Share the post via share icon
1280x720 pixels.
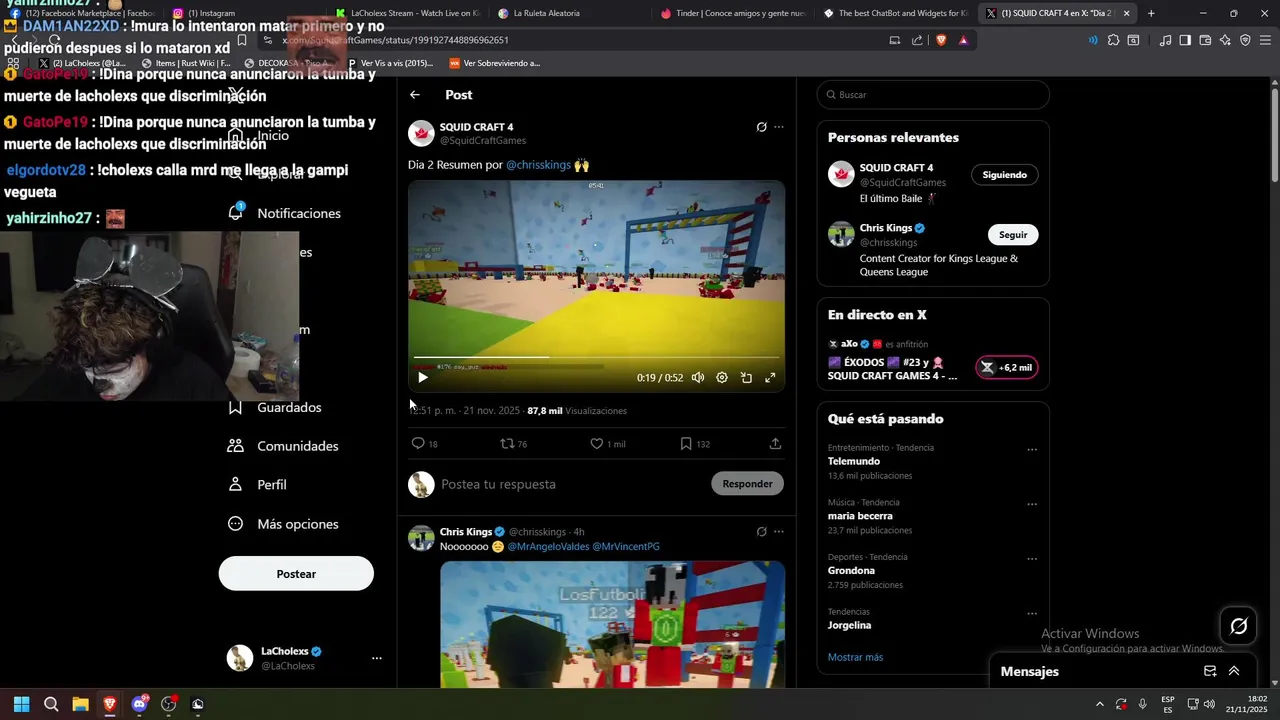click(x=775, y=444)
